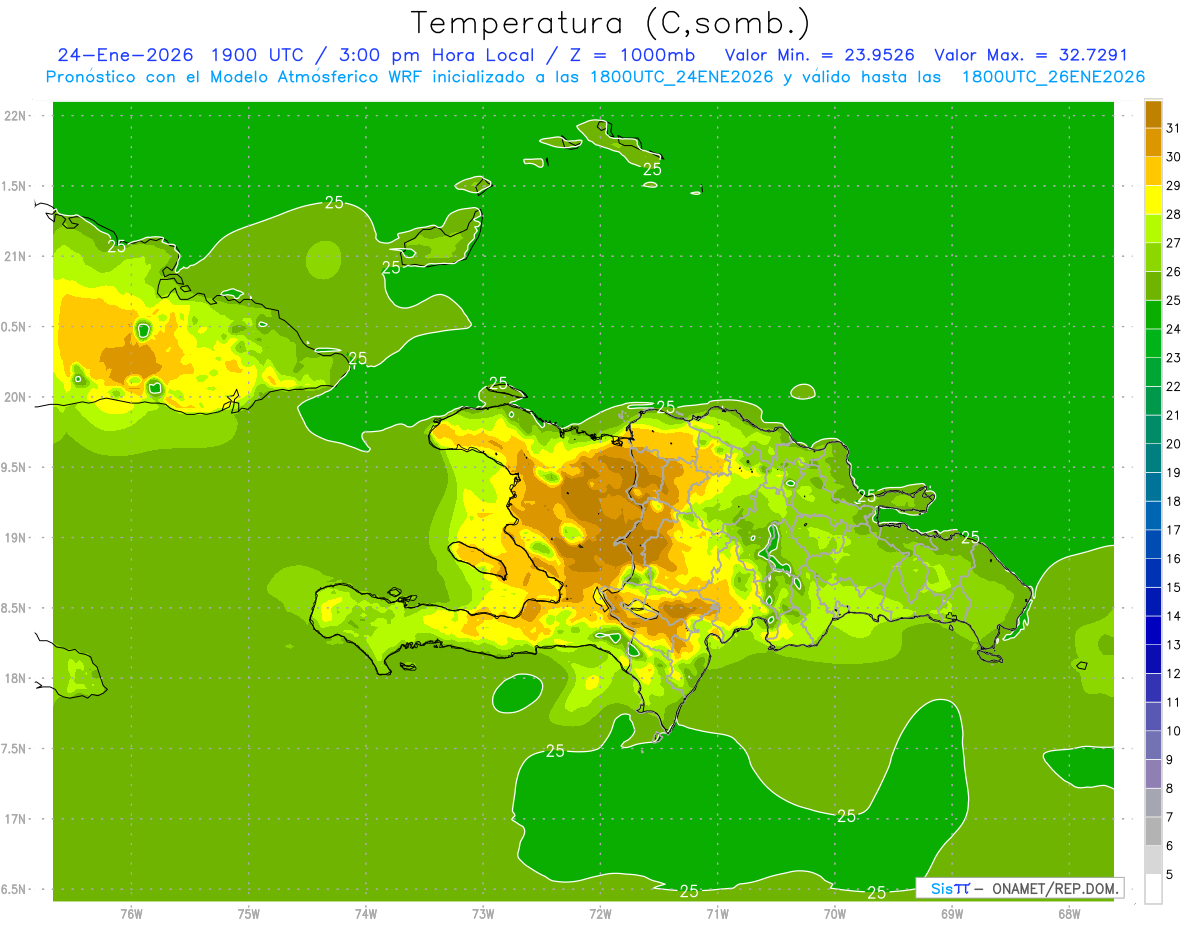Click the top dark-orange swatch above 31

click(1153, 114)
